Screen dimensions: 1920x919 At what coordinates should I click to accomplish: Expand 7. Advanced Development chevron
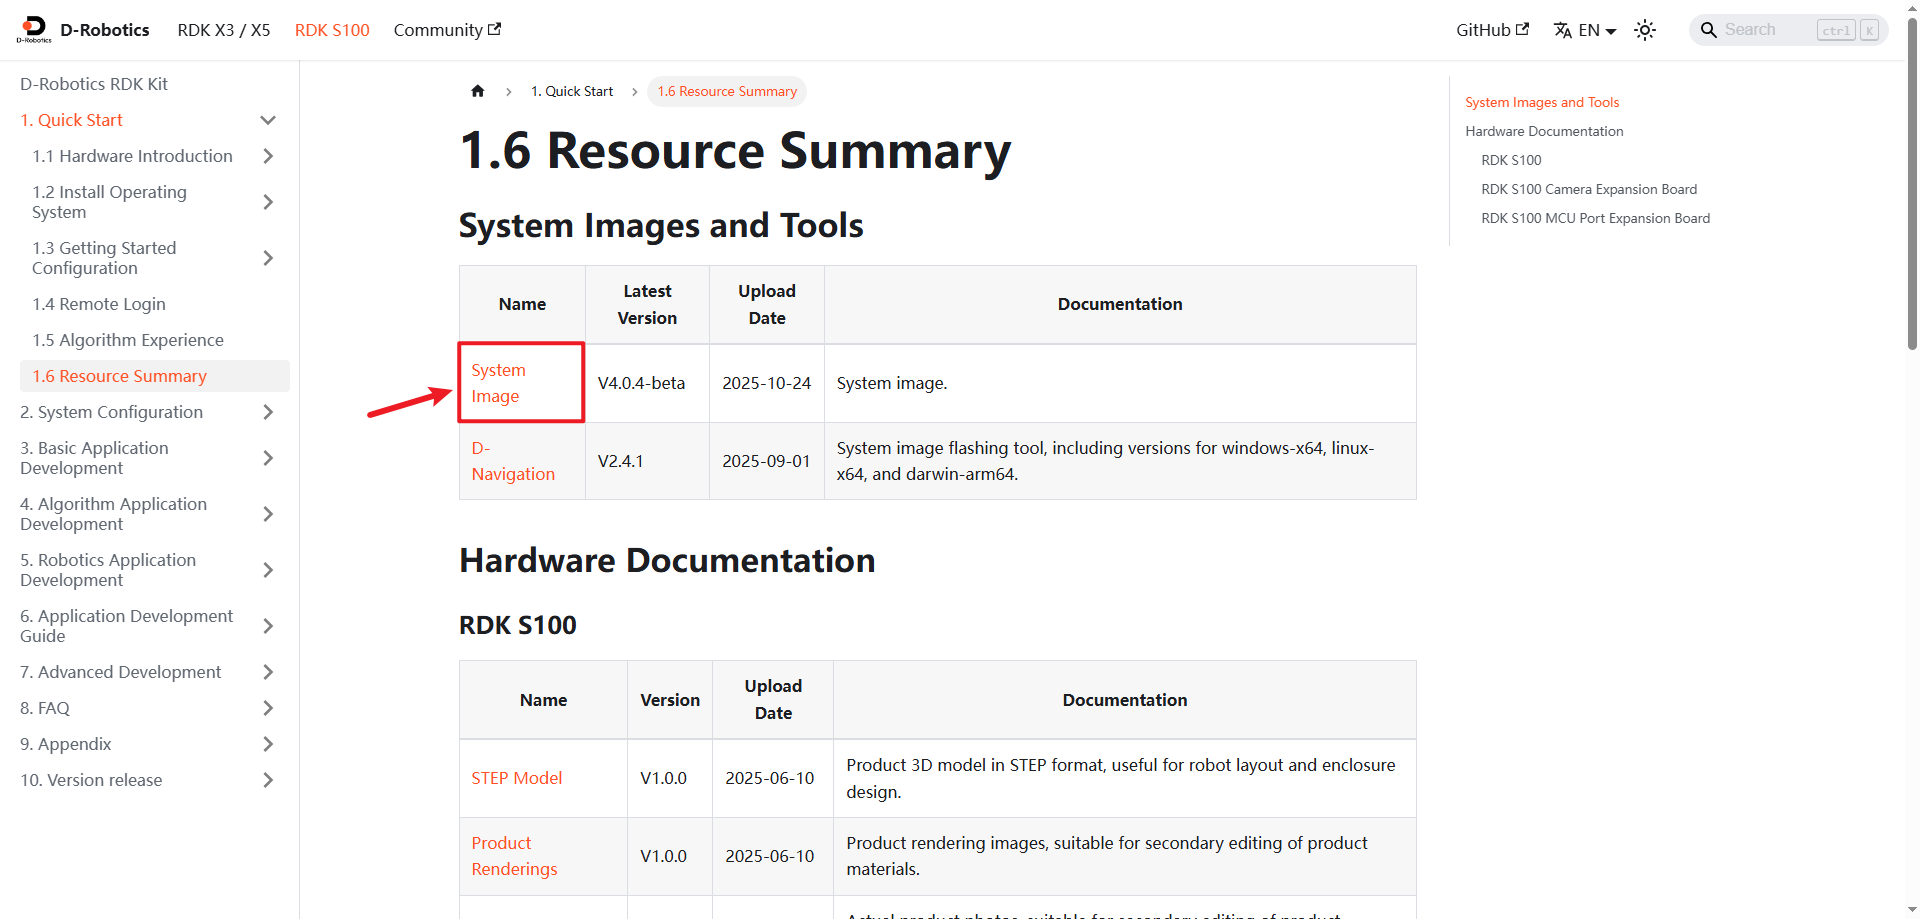click(268, 672)
